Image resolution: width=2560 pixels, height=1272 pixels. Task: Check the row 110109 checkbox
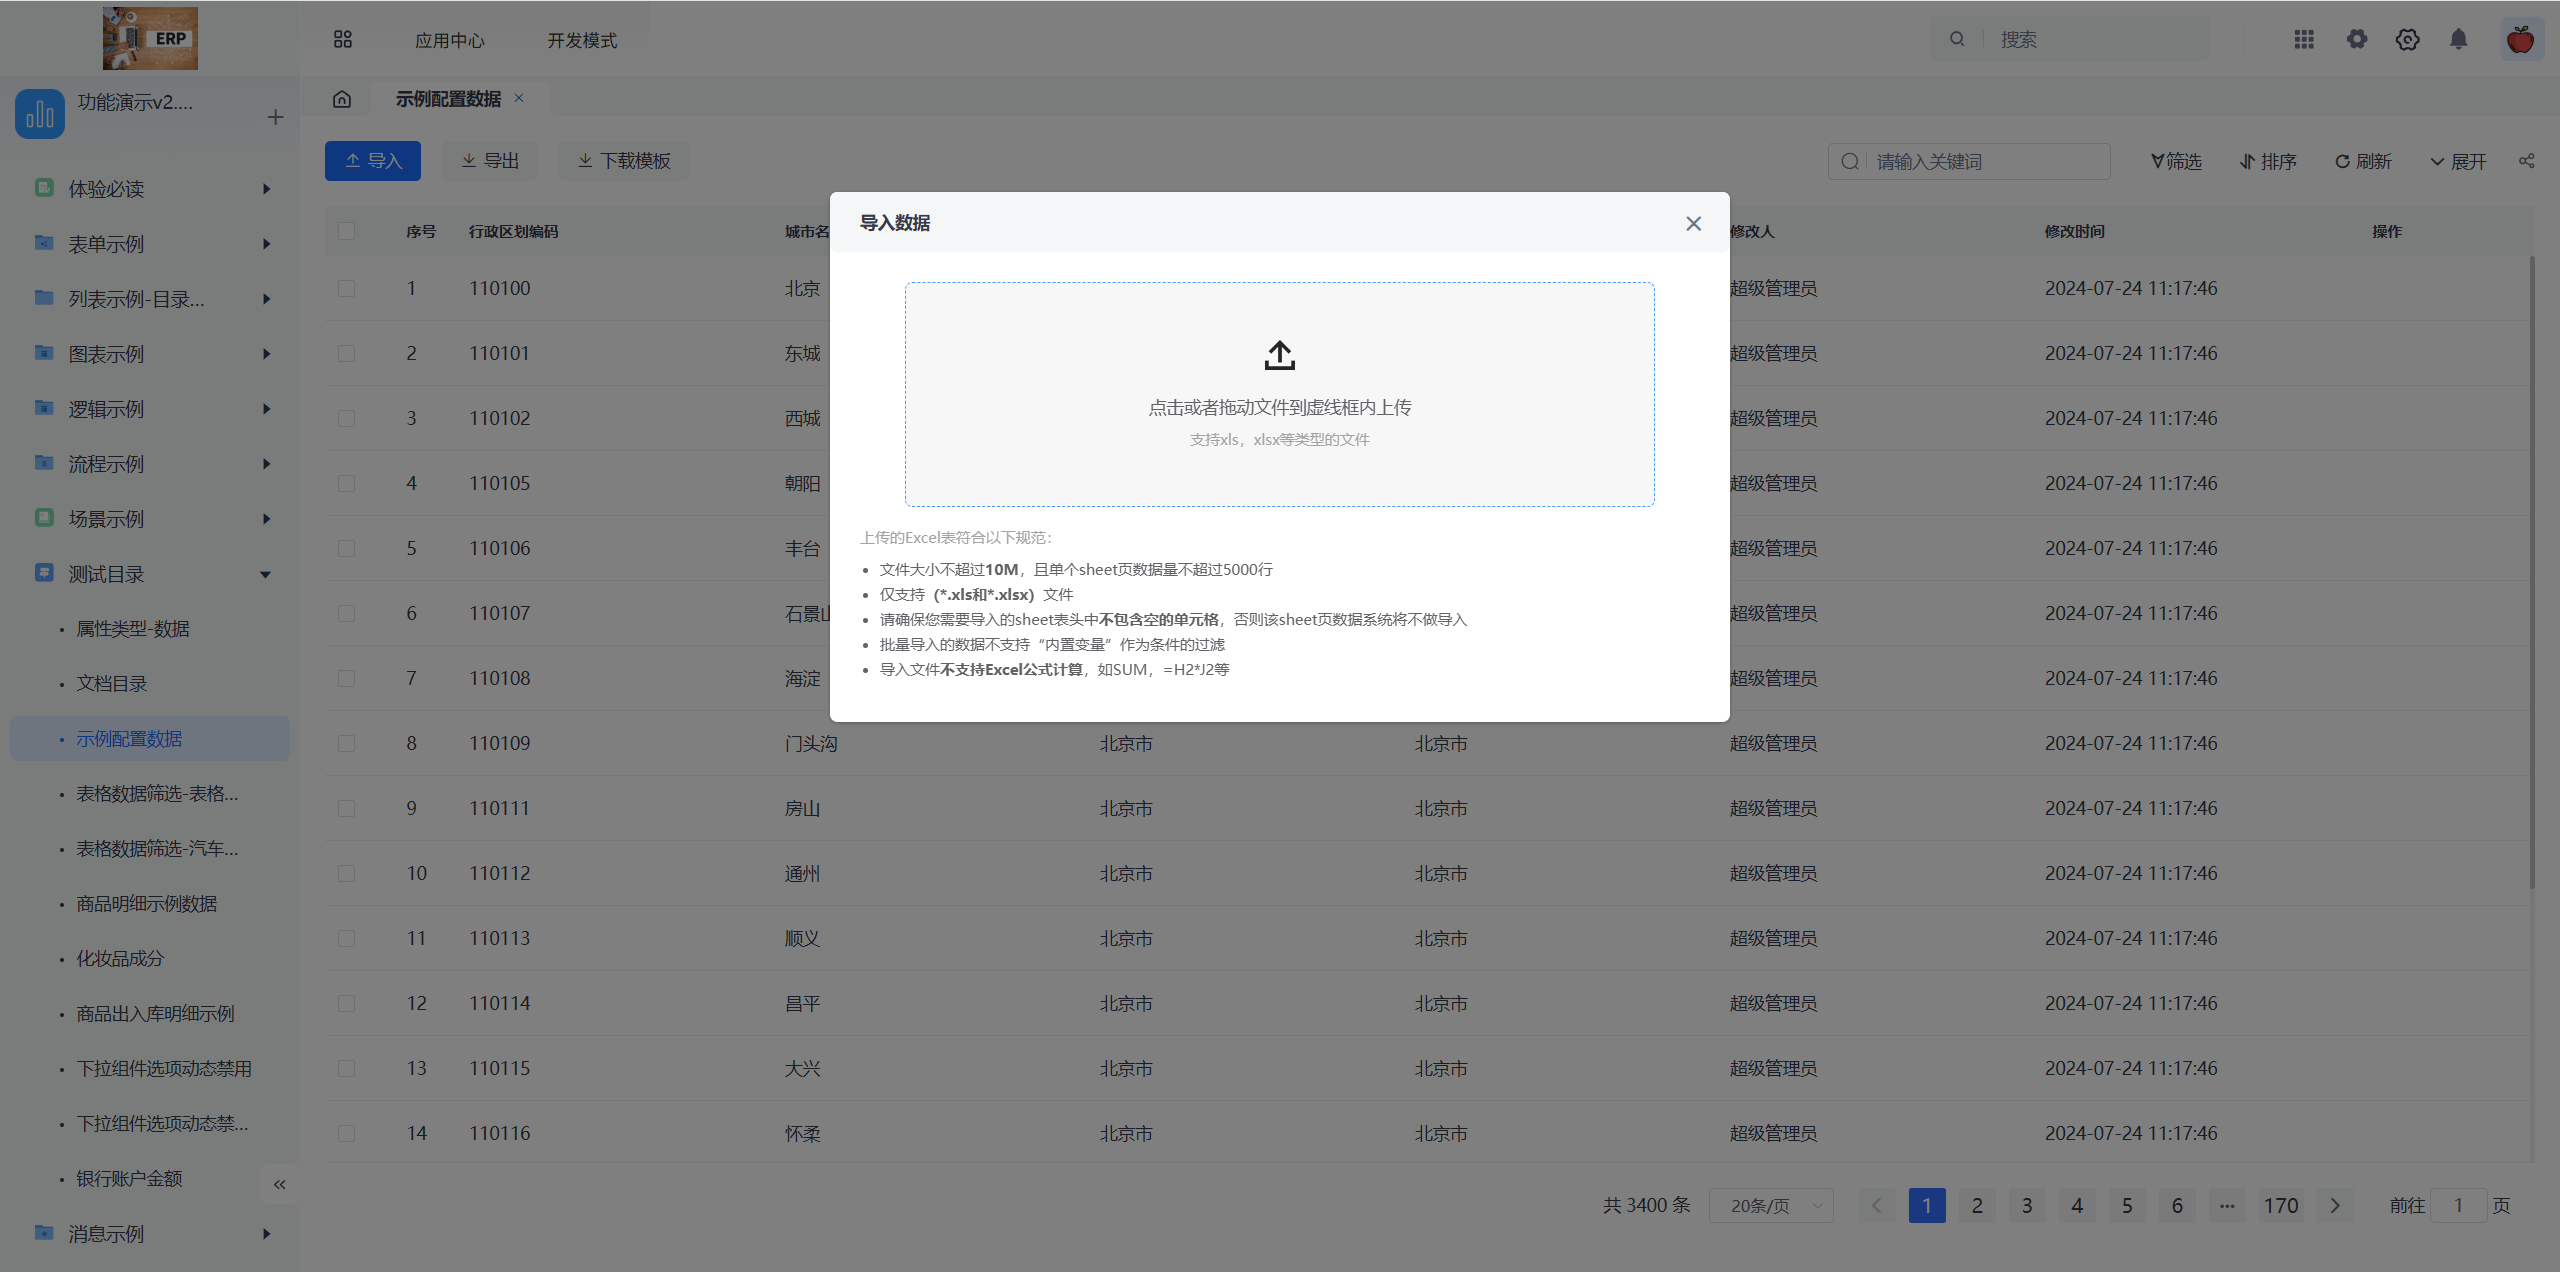pyautogui.click(x=347, y=743)
